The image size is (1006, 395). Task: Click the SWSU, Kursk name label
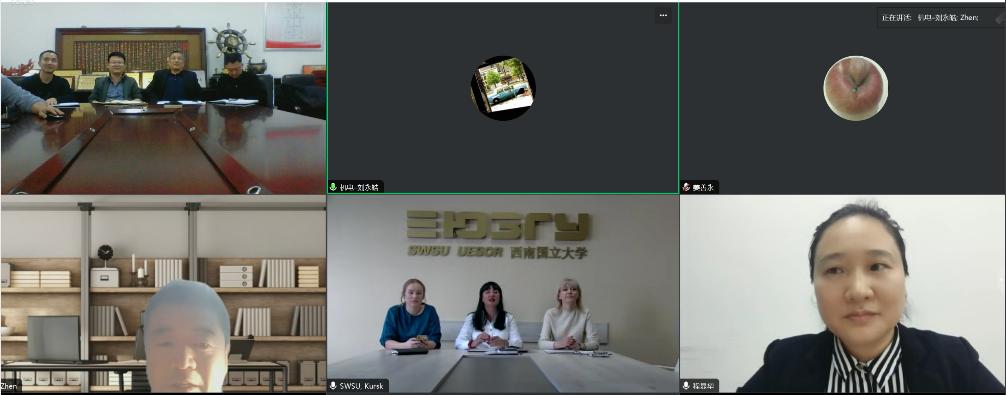362,385
